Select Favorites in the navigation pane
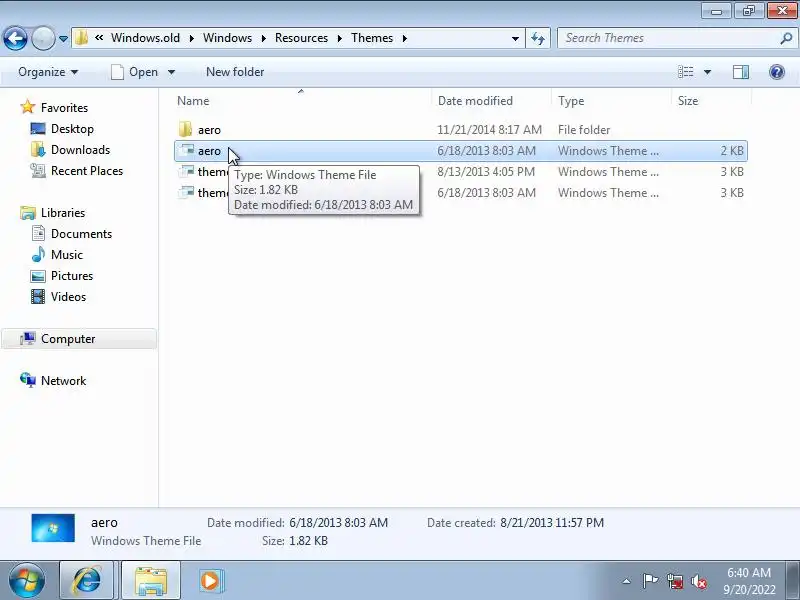 (x=64, y=108)
